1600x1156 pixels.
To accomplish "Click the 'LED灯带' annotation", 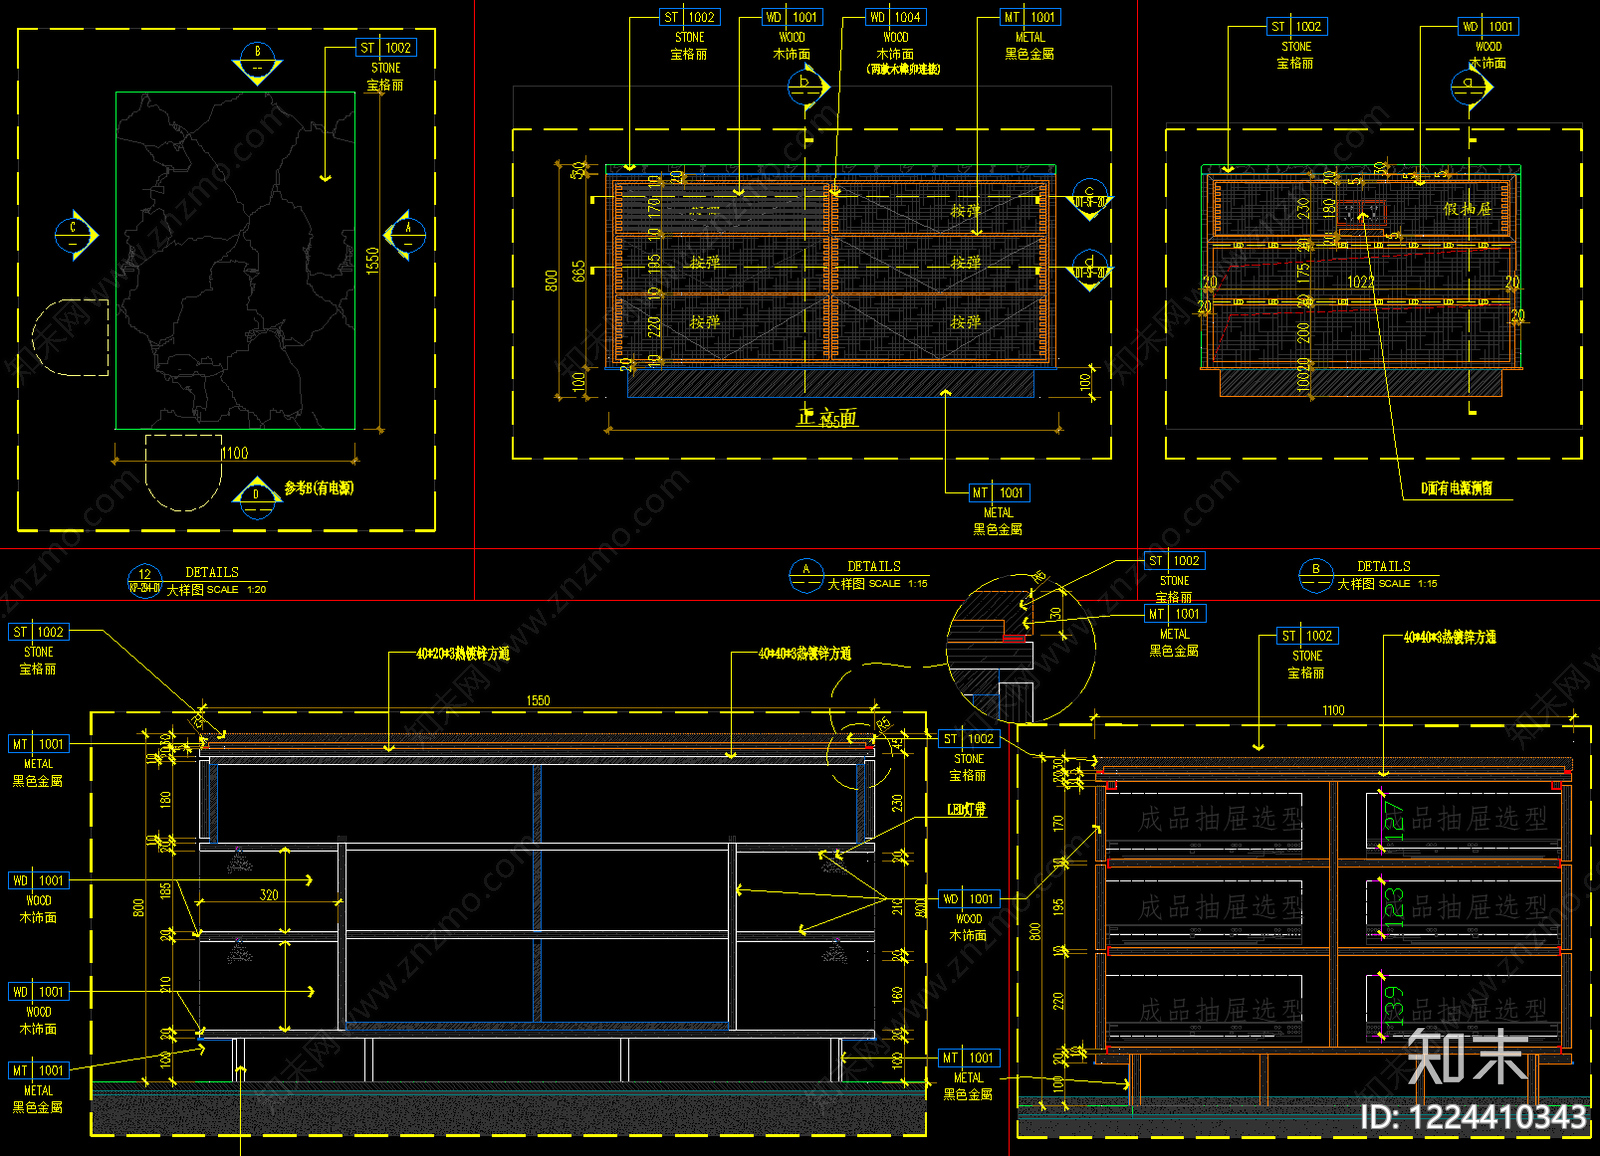I will pyautogui.click(x=967, y=809).
